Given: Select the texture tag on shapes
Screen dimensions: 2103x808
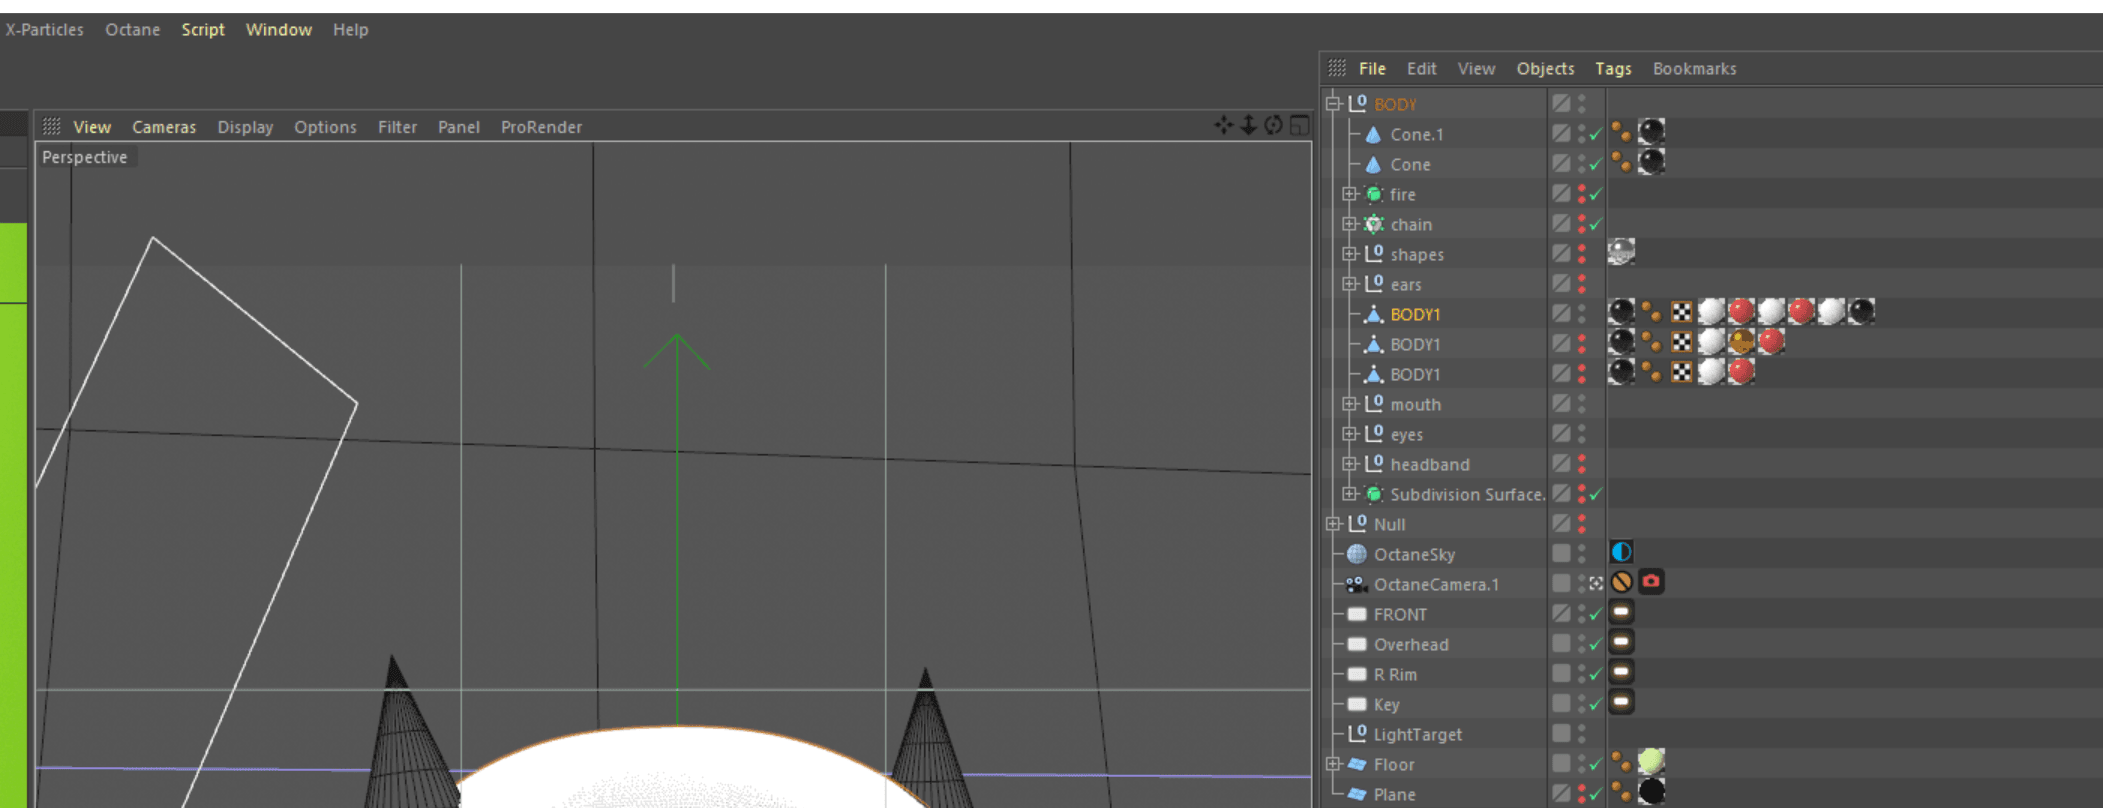Looking at the screenshot, I should tap(1621, 251).
